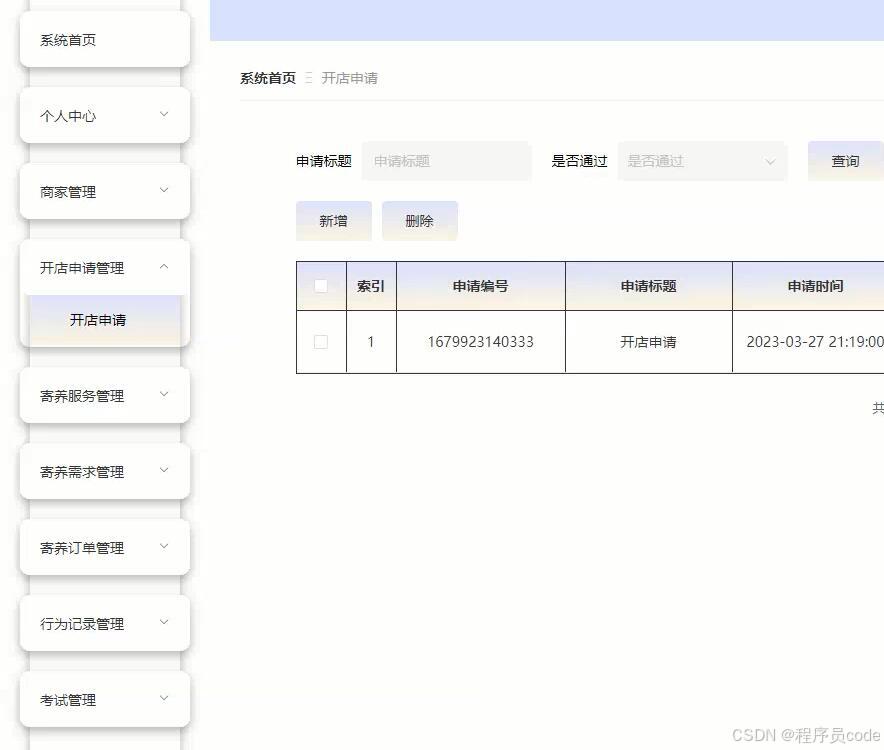
Task: Toggle the select-all checkbox in table header
Action: tap(321, 285)
